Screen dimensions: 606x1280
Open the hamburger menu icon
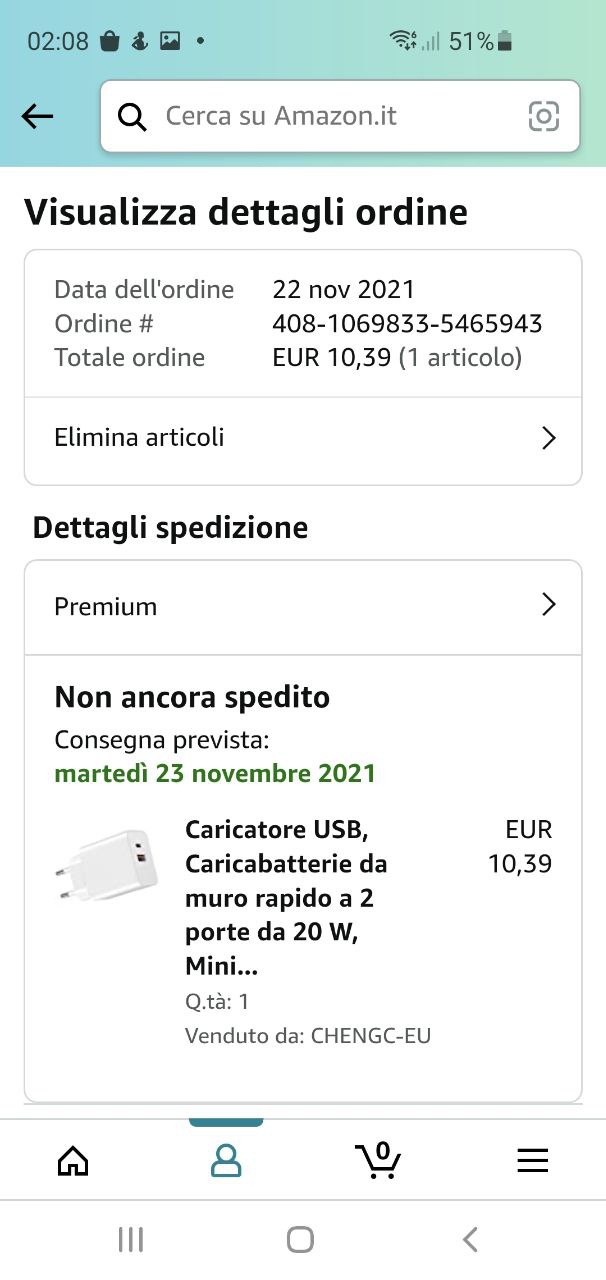click(532, 1160)
